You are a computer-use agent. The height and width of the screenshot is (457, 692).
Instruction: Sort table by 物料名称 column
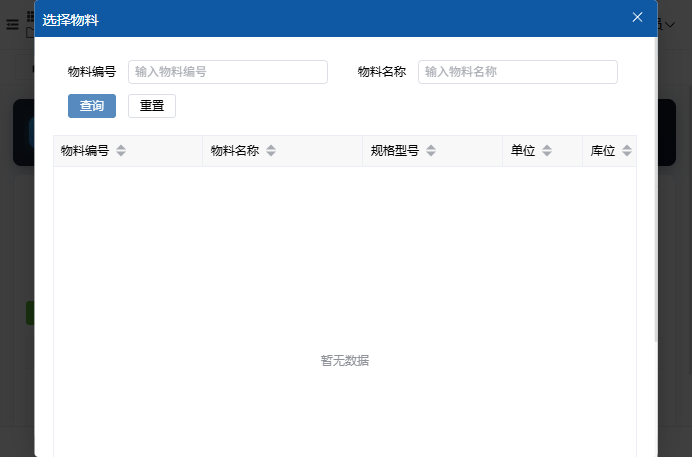(271, 150)
